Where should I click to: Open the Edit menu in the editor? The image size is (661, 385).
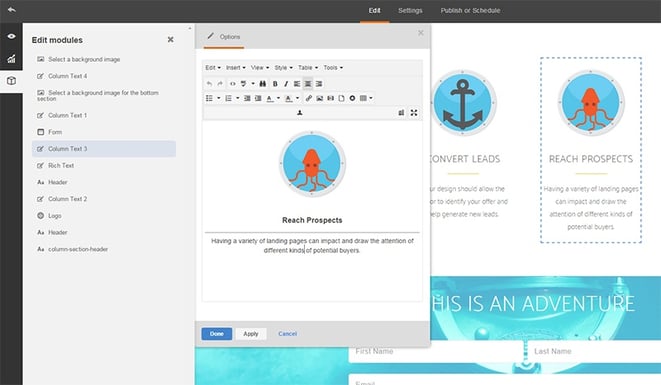pos(213,67)
